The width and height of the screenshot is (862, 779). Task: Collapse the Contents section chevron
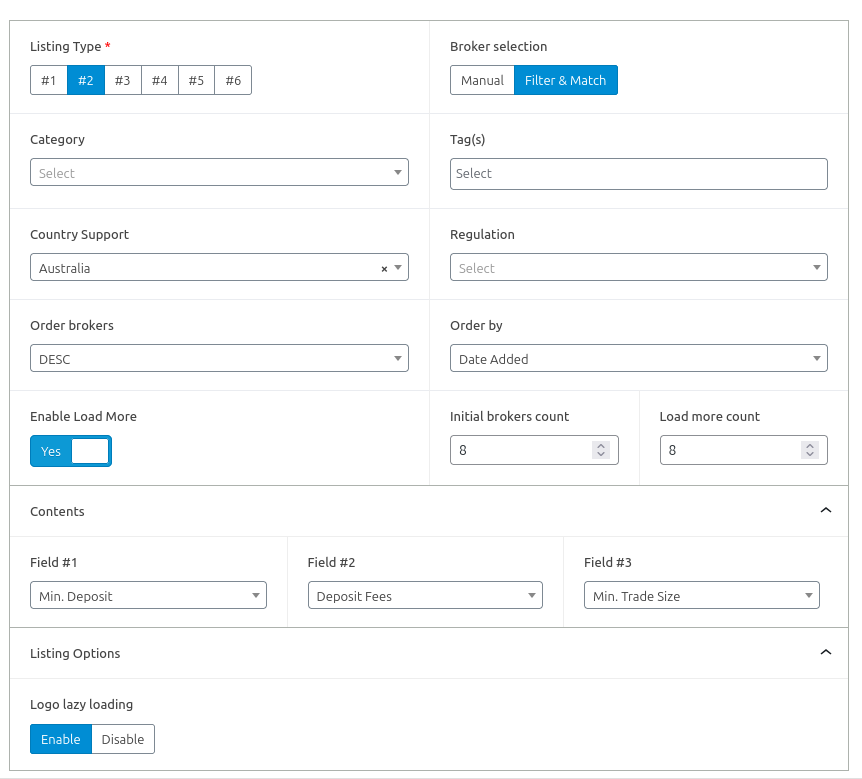[825, 510]
